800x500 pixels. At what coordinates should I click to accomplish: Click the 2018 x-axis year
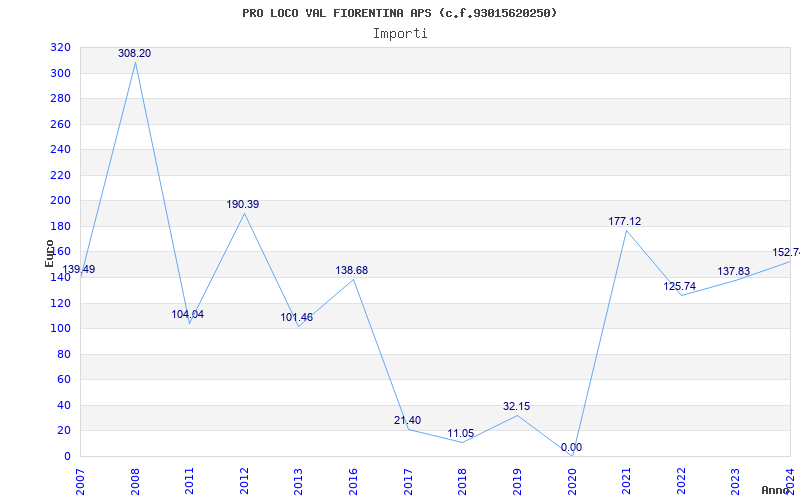[462, 481]
